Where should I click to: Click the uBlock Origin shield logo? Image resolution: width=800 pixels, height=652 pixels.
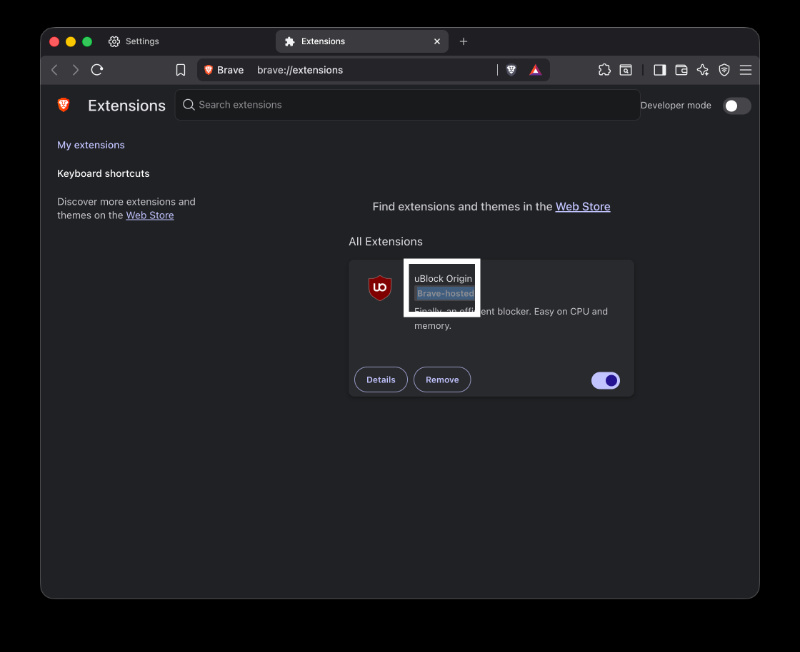380,288
